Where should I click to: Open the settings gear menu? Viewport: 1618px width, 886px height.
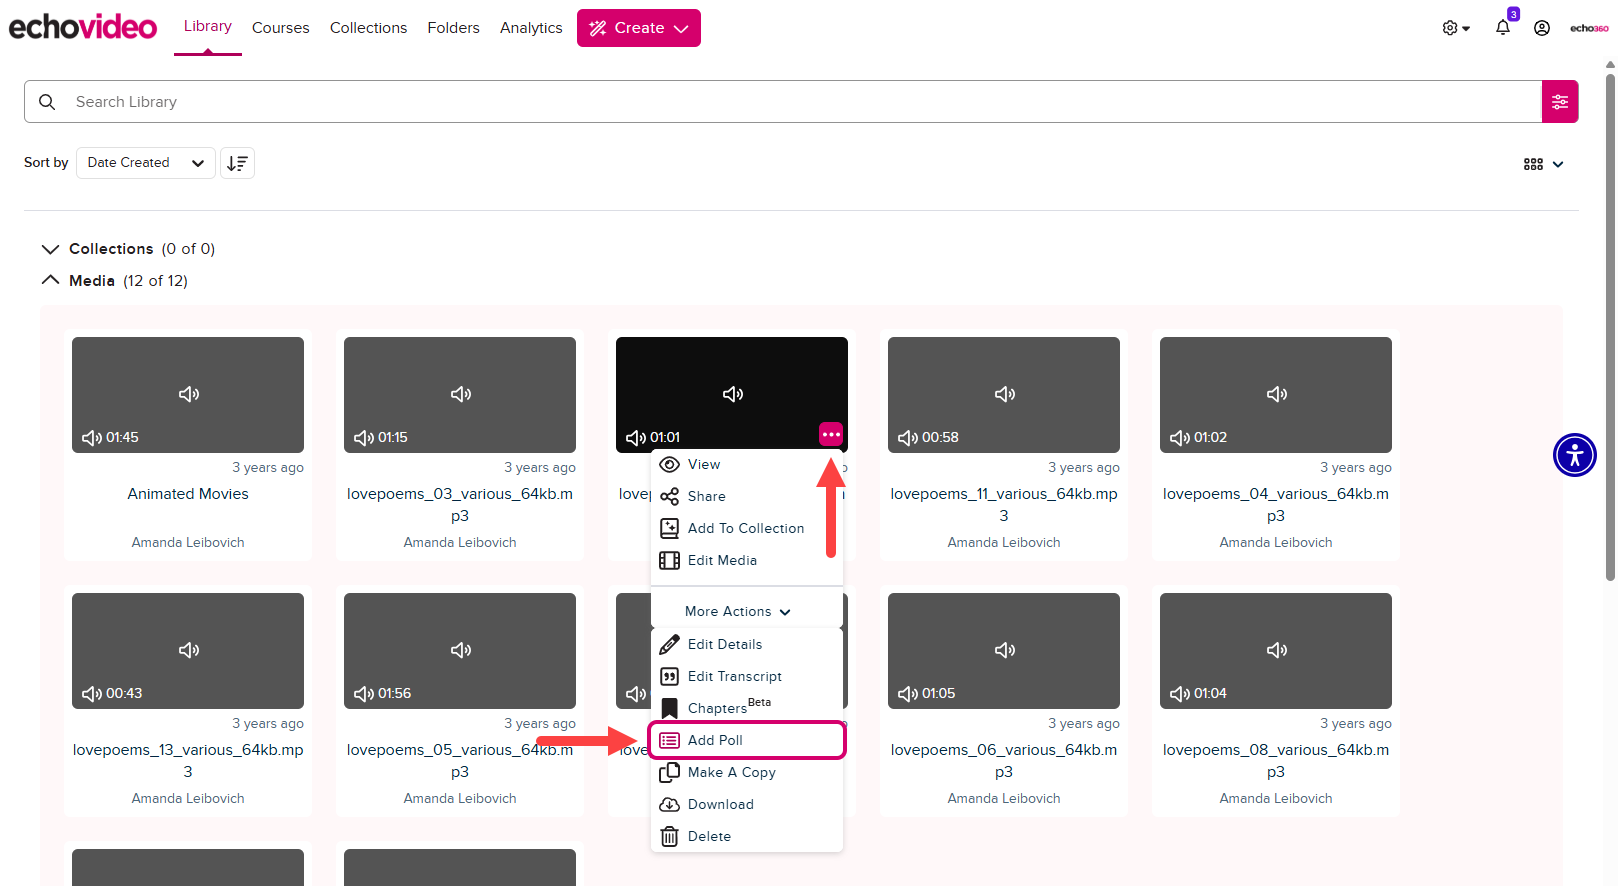click(1455, 28)
